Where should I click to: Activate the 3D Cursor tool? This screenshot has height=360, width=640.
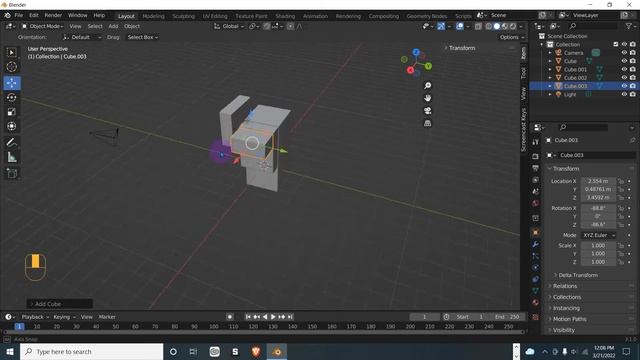coord(11,67)
